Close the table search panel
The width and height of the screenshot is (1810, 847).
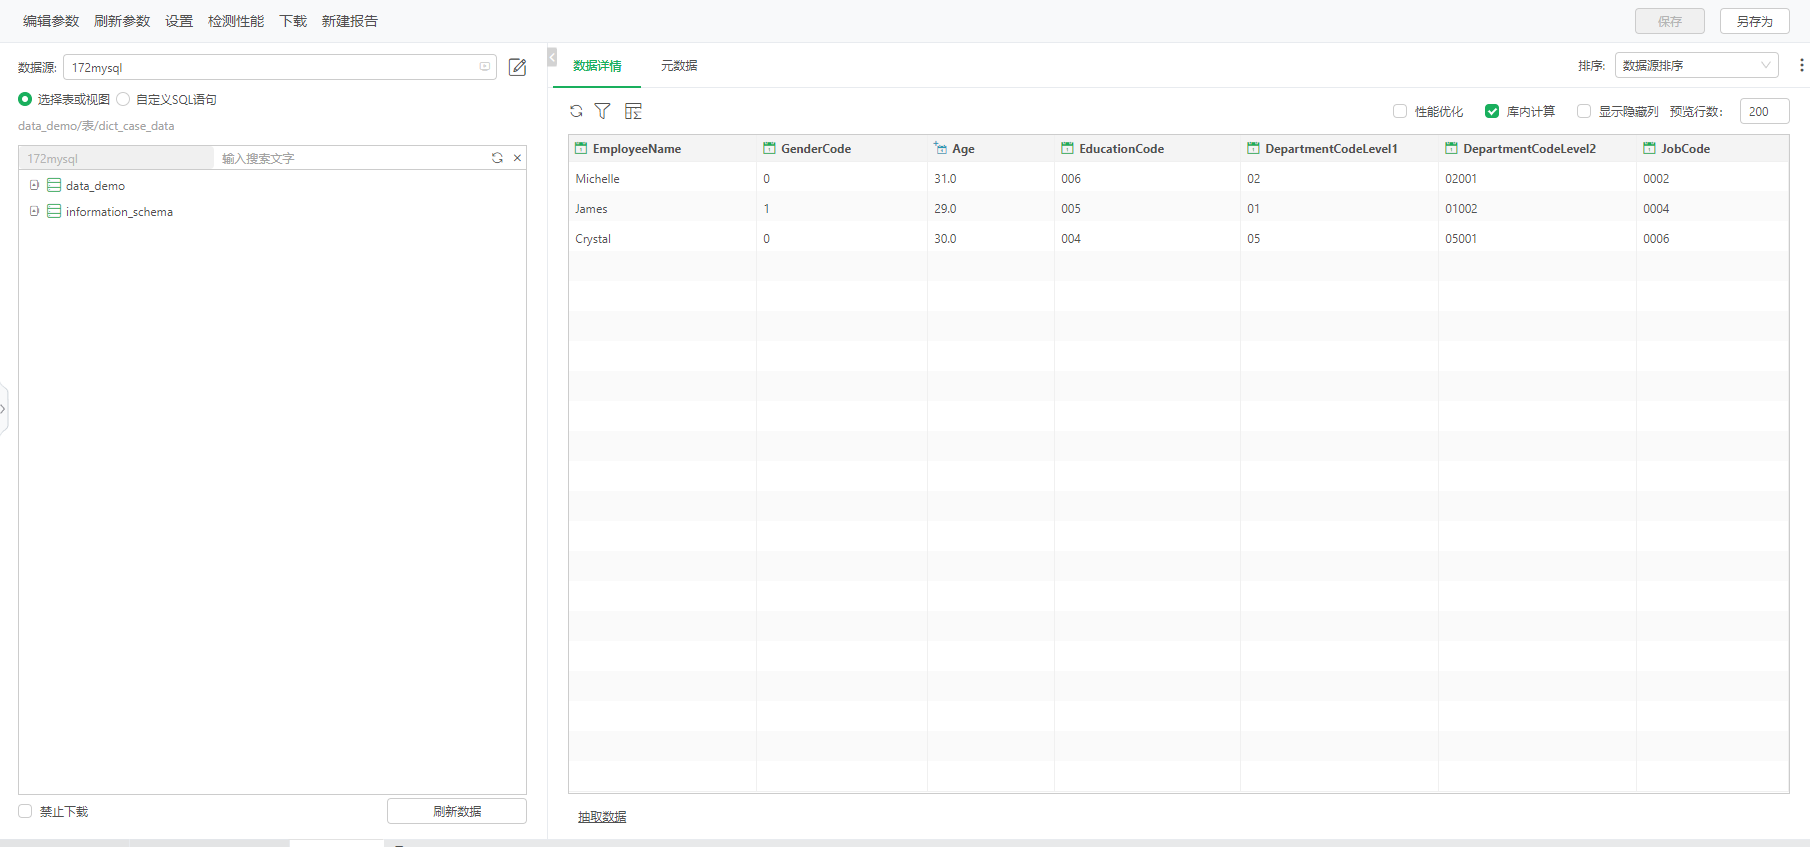click(517, 158)
